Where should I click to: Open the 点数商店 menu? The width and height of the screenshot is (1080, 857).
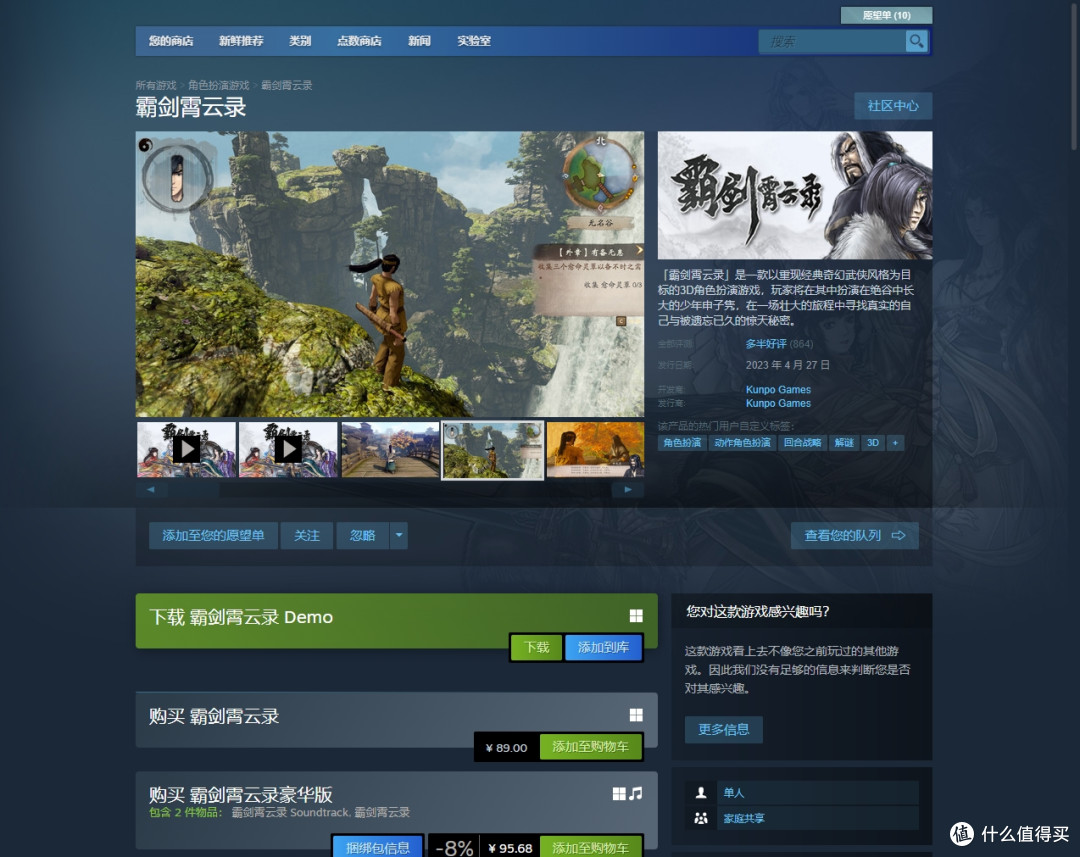(359, 41)
